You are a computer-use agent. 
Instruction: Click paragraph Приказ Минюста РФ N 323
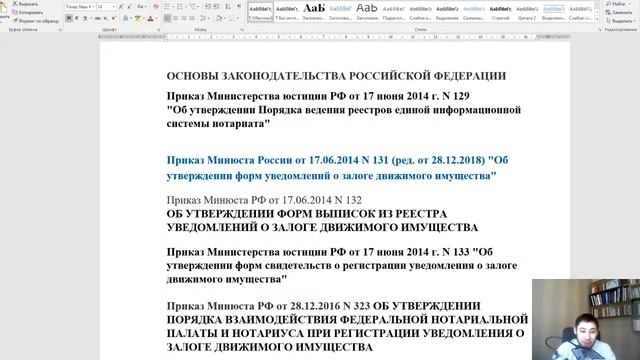tap(347, 327)
